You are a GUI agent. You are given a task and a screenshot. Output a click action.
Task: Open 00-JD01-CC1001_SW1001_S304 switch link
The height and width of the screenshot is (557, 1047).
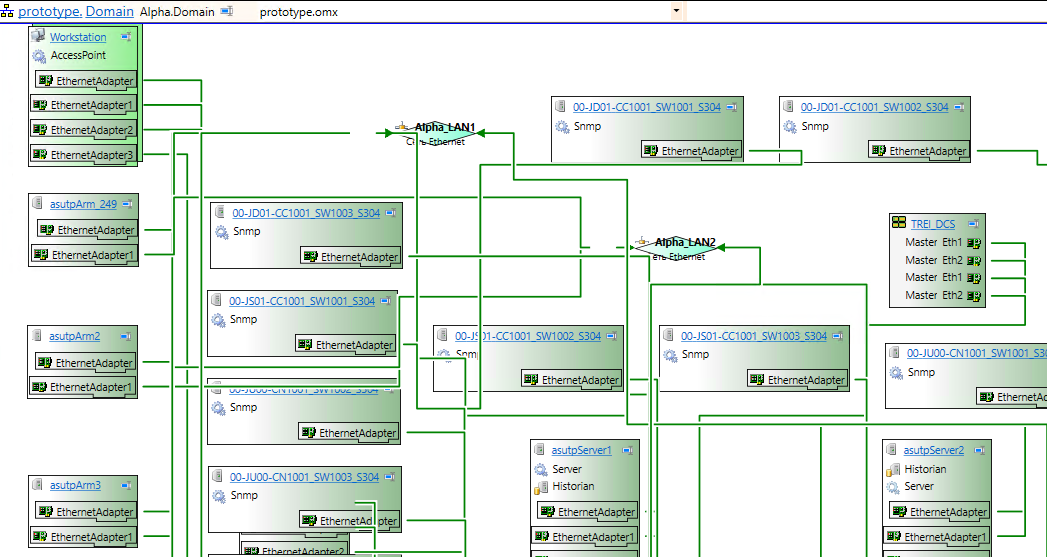pos(647,107)
